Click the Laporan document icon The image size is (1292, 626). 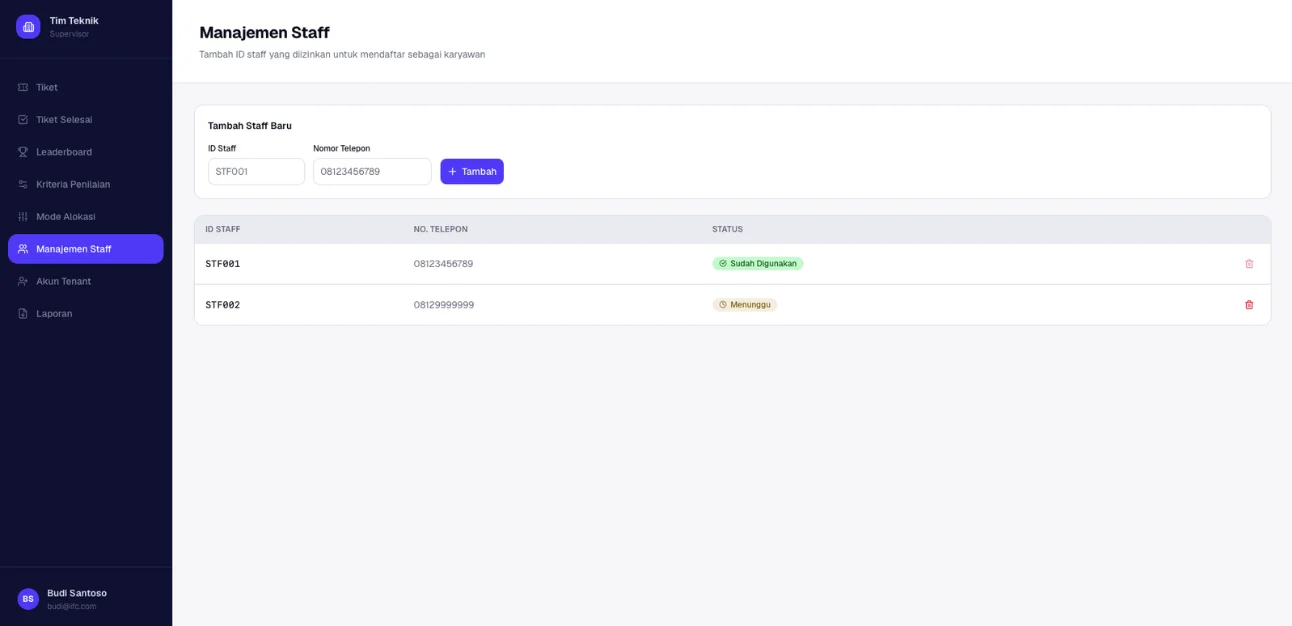coord(23,313)
